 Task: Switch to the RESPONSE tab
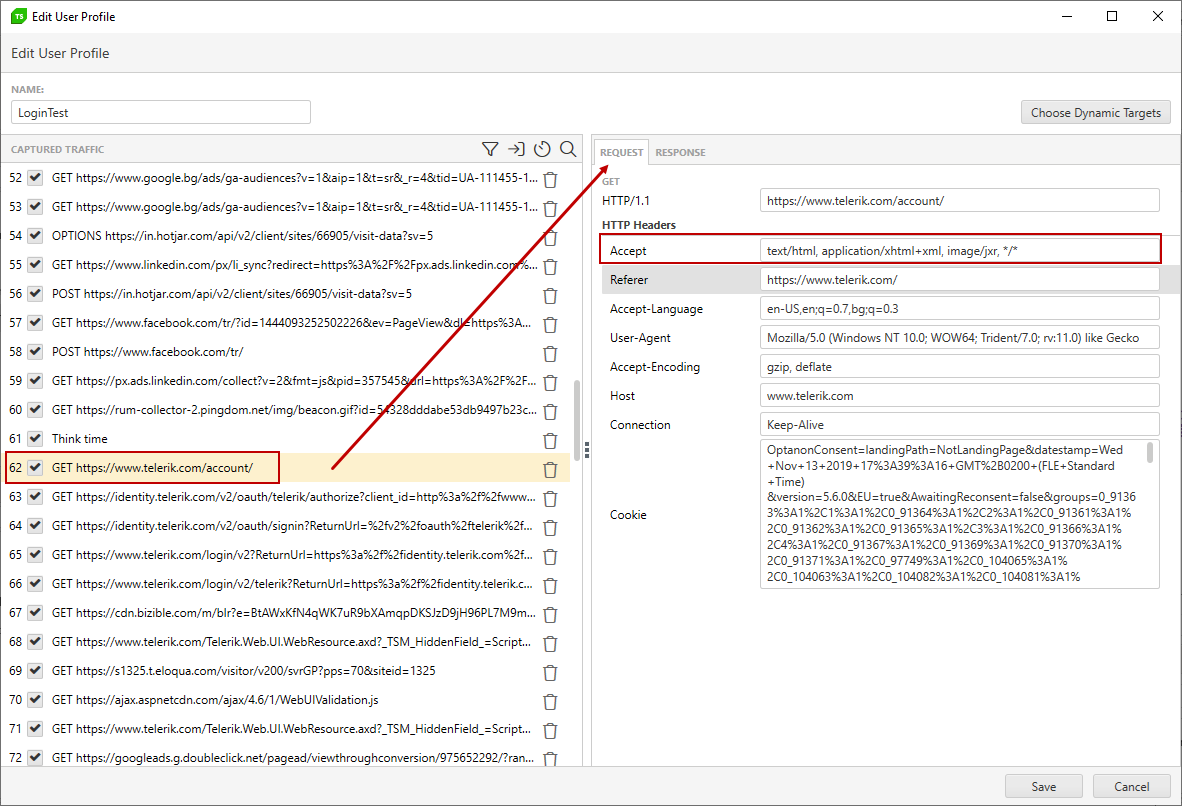(680, 152)
